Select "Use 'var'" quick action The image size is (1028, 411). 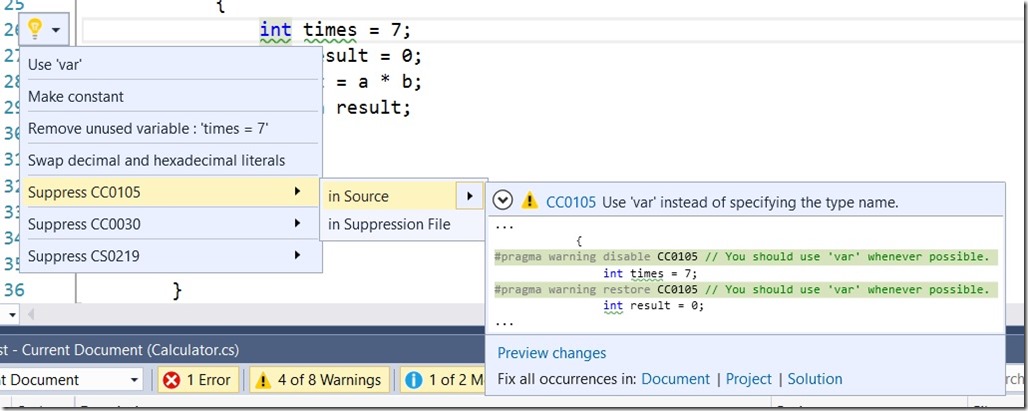coord(54,65)
